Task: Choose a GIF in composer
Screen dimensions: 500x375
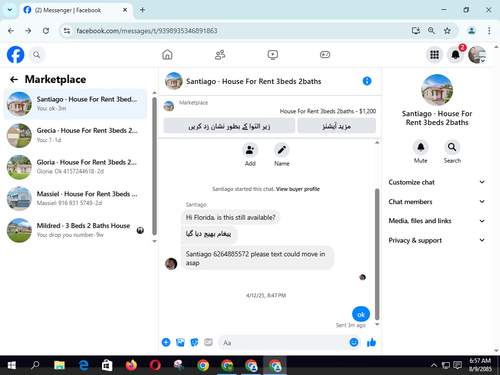Action: 208,342
